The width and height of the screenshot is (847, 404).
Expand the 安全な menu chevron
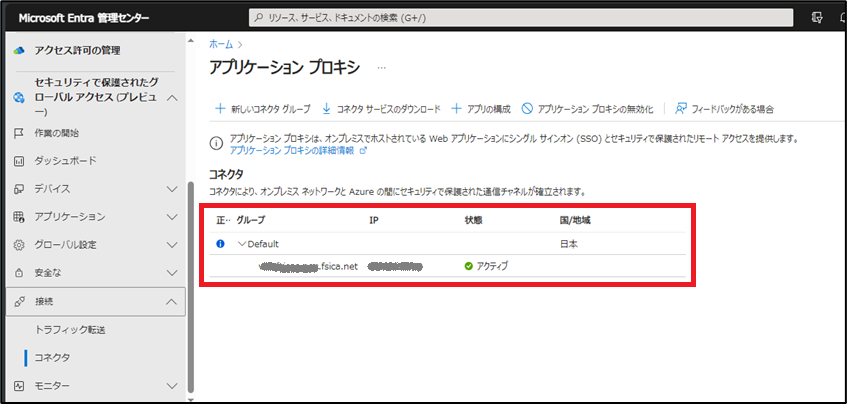pos(172,273)
